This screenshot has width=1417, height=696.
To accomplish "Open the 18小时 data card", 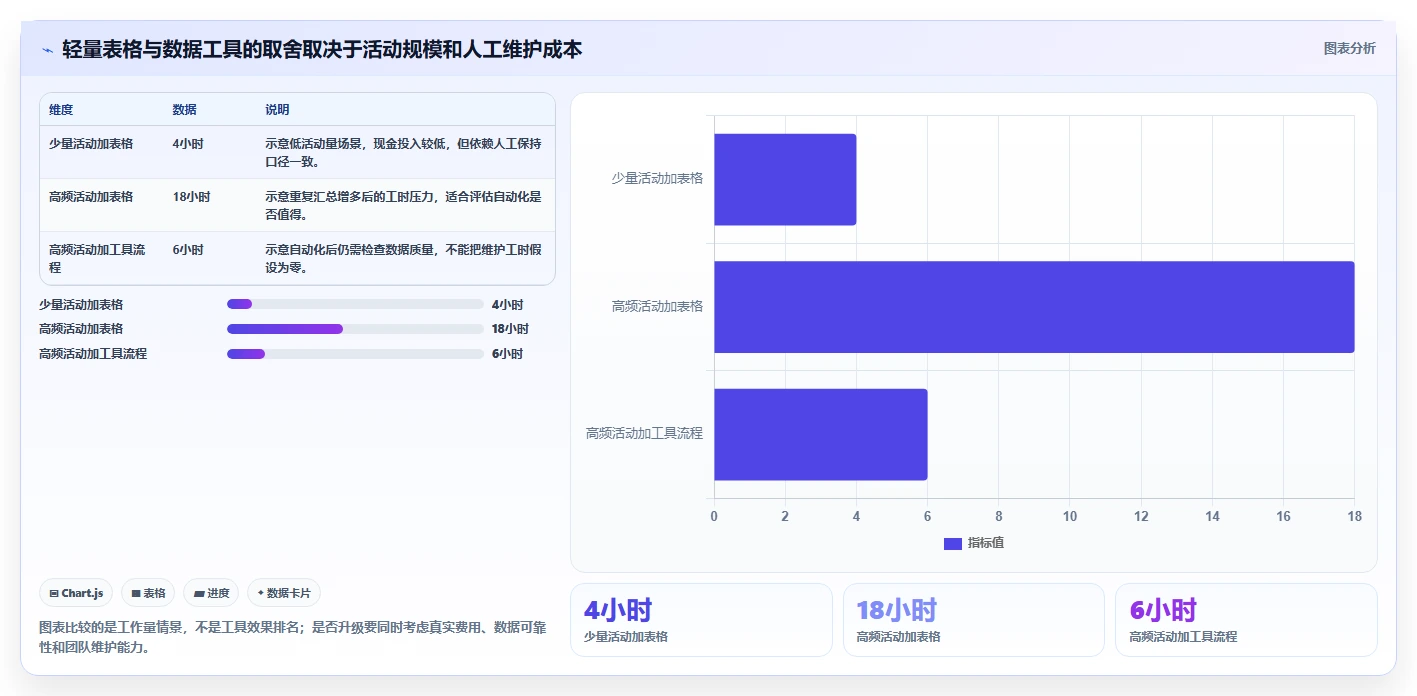I will (974, 620).
